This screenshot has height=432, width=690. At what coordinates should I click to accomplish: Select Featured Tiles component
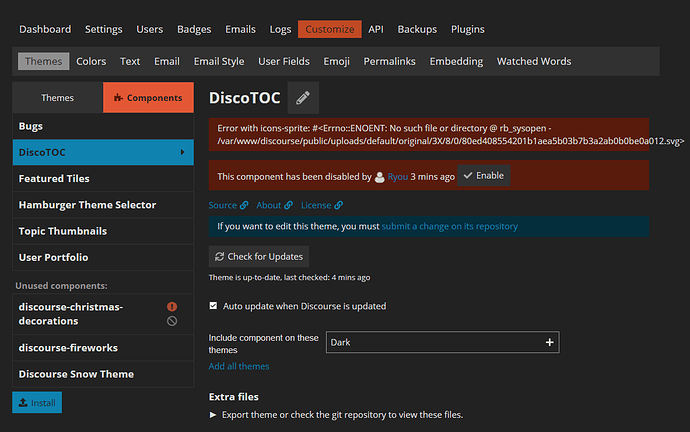pos(103,179)
